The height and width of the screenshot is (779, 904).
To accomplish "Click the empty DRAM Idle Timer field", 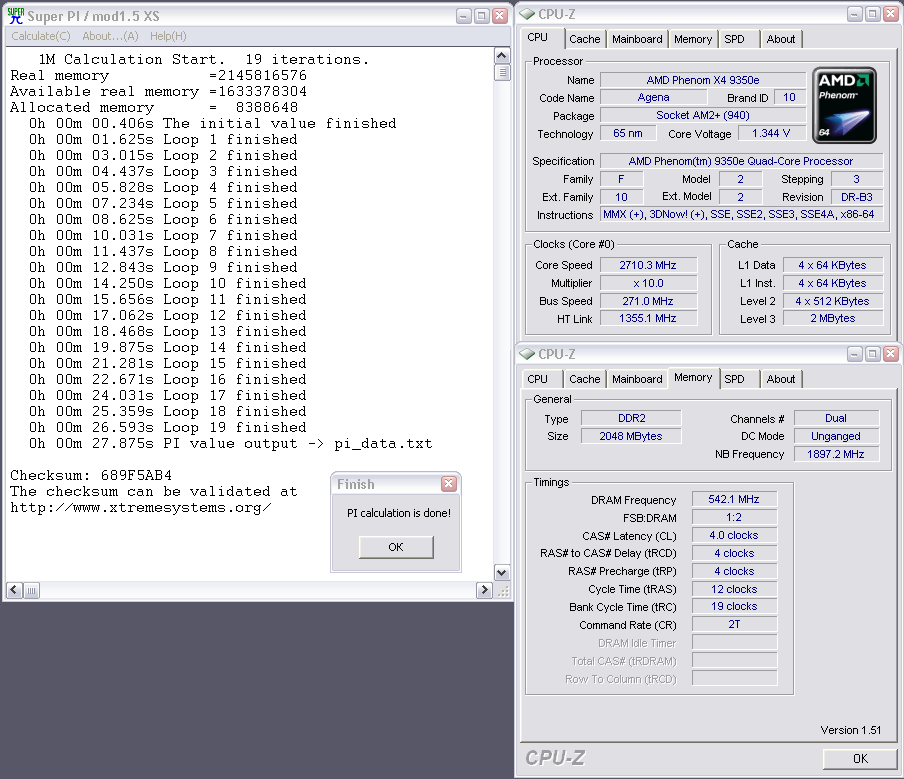I will pyautogui.click(x=734, y=643).
